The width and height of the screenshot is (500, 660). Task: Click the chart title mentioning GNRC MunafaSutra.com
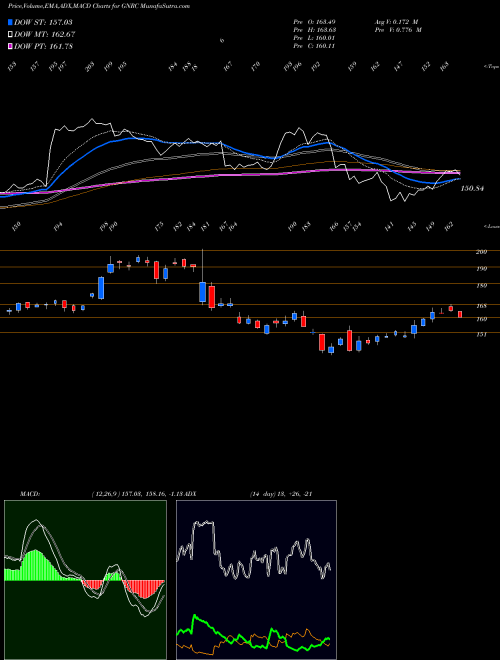(x=99, y=6)
